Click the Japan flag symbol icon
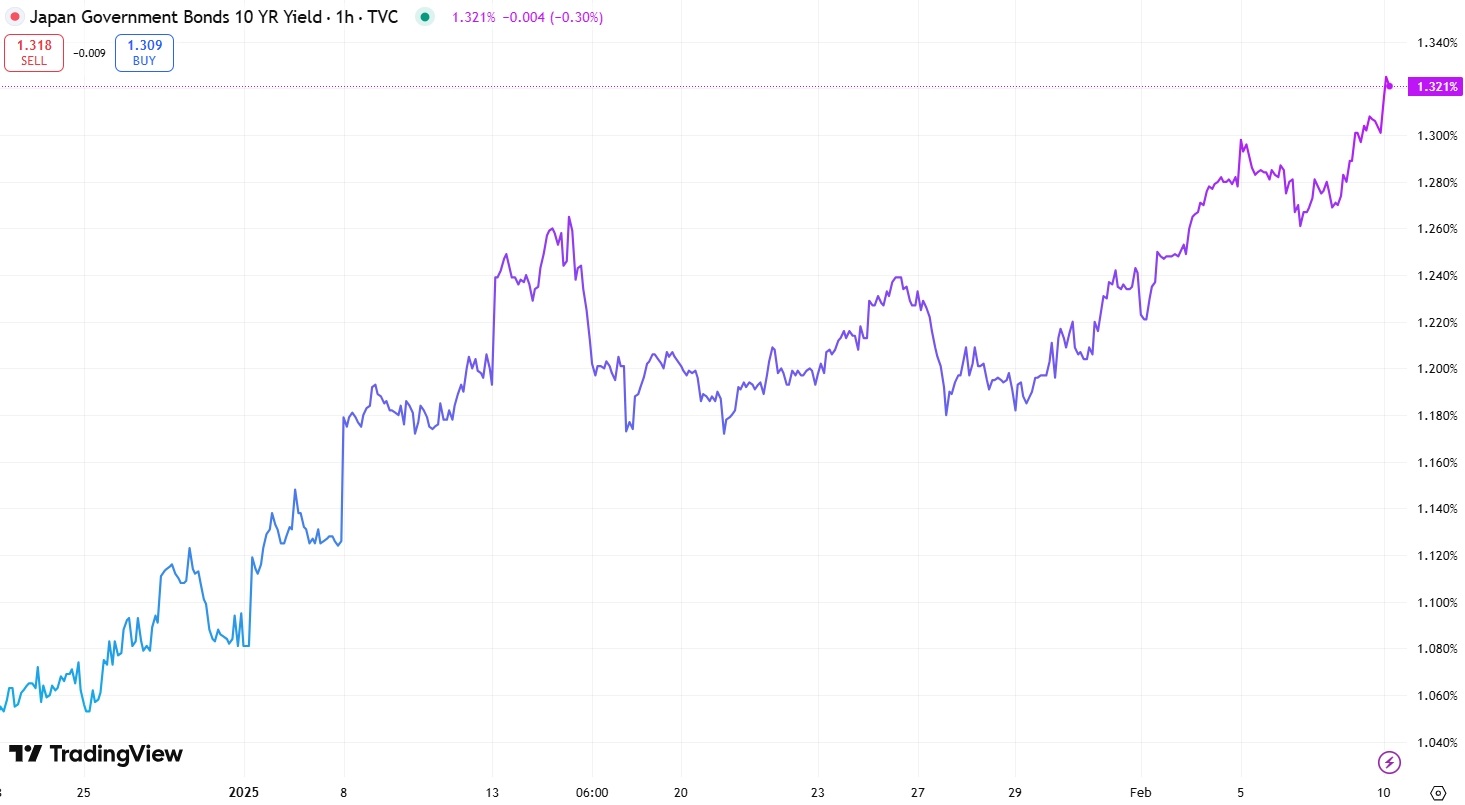1465x805 pixels. 14,17
